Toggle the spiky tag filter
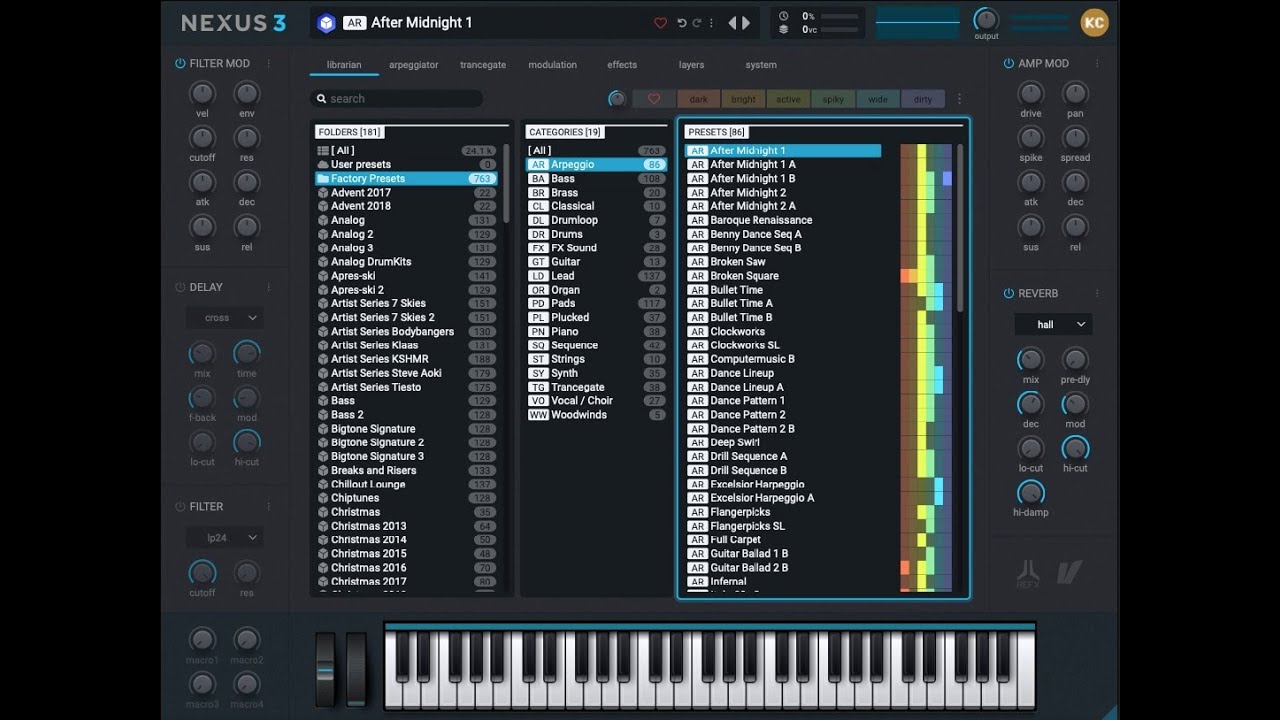1280x720 pixels. pos(833,99)
